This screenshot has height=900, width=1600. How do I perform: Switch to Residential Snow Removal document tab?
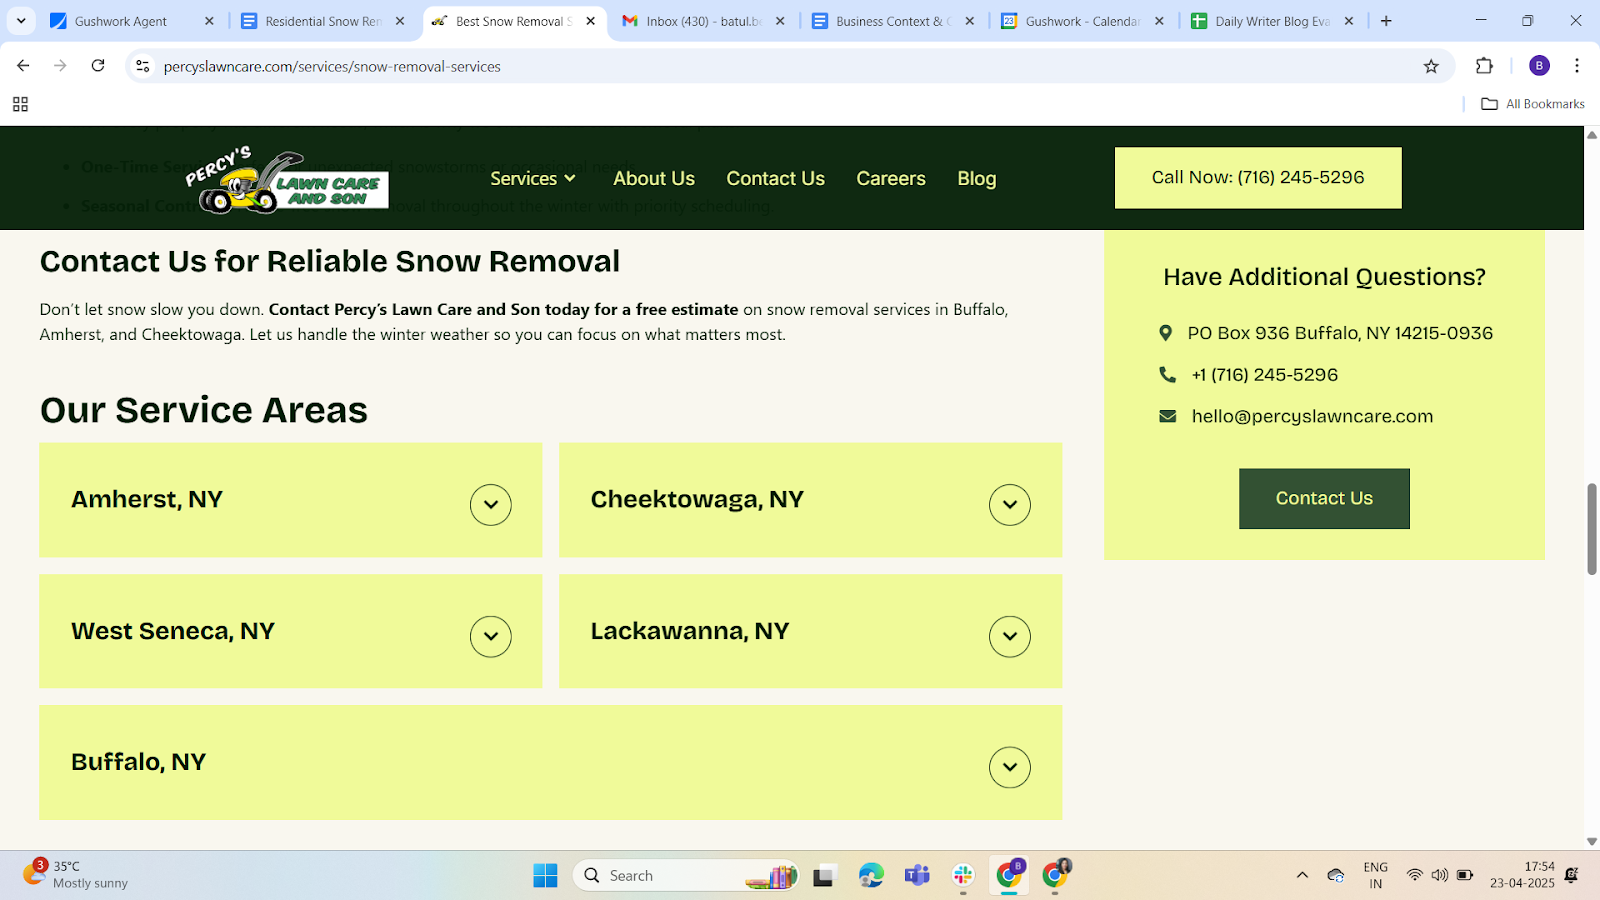tap(323, 21)
